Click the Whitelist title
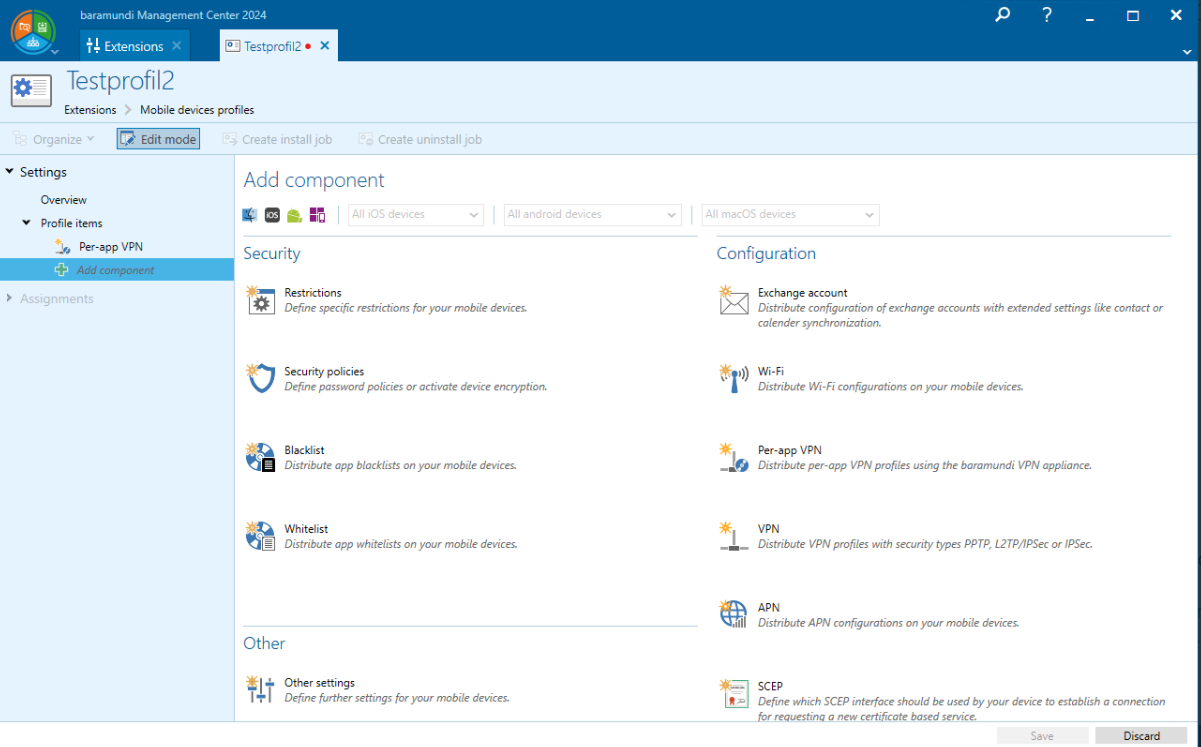This screenshot has height=747, width=1201. [306, 529]
